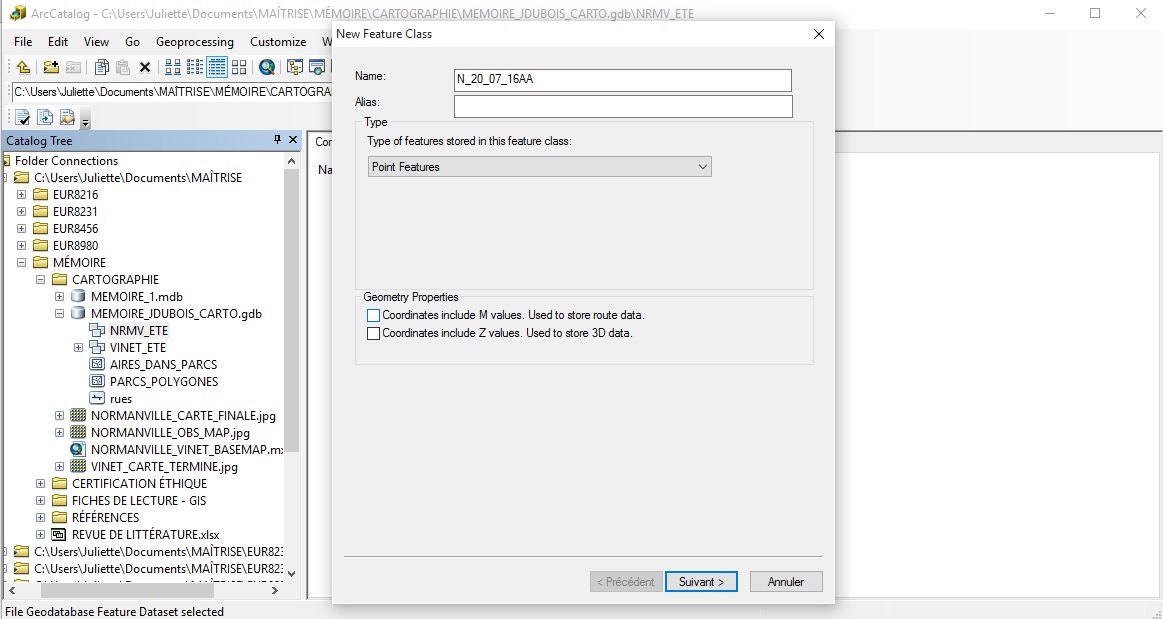Click Export Metadata icon

coord(45,117)
